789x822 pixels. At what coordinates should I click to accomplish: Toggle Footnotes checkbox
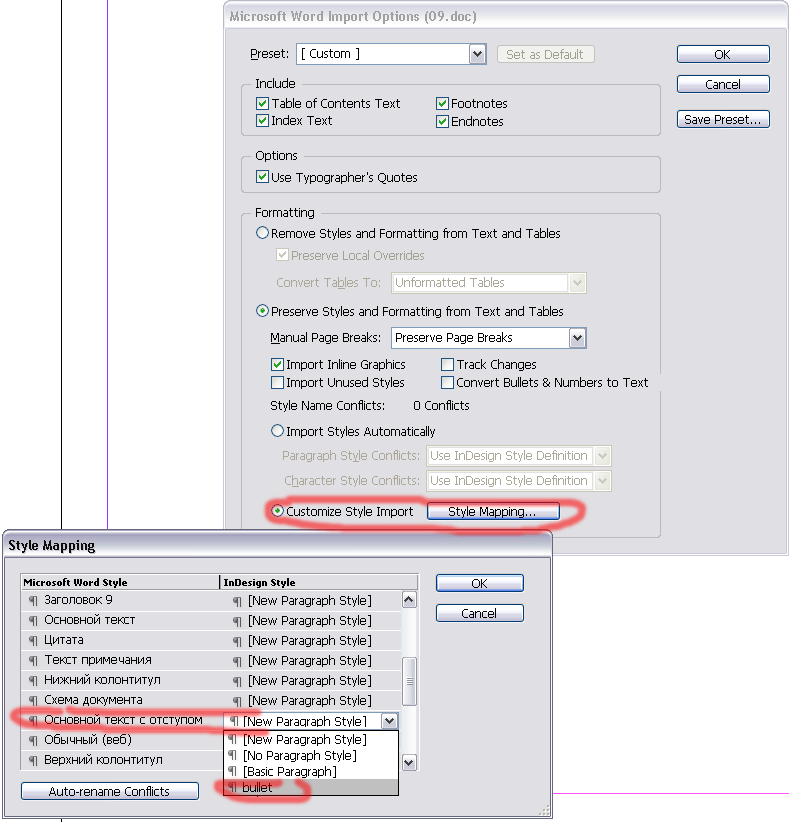click(442, 103)
